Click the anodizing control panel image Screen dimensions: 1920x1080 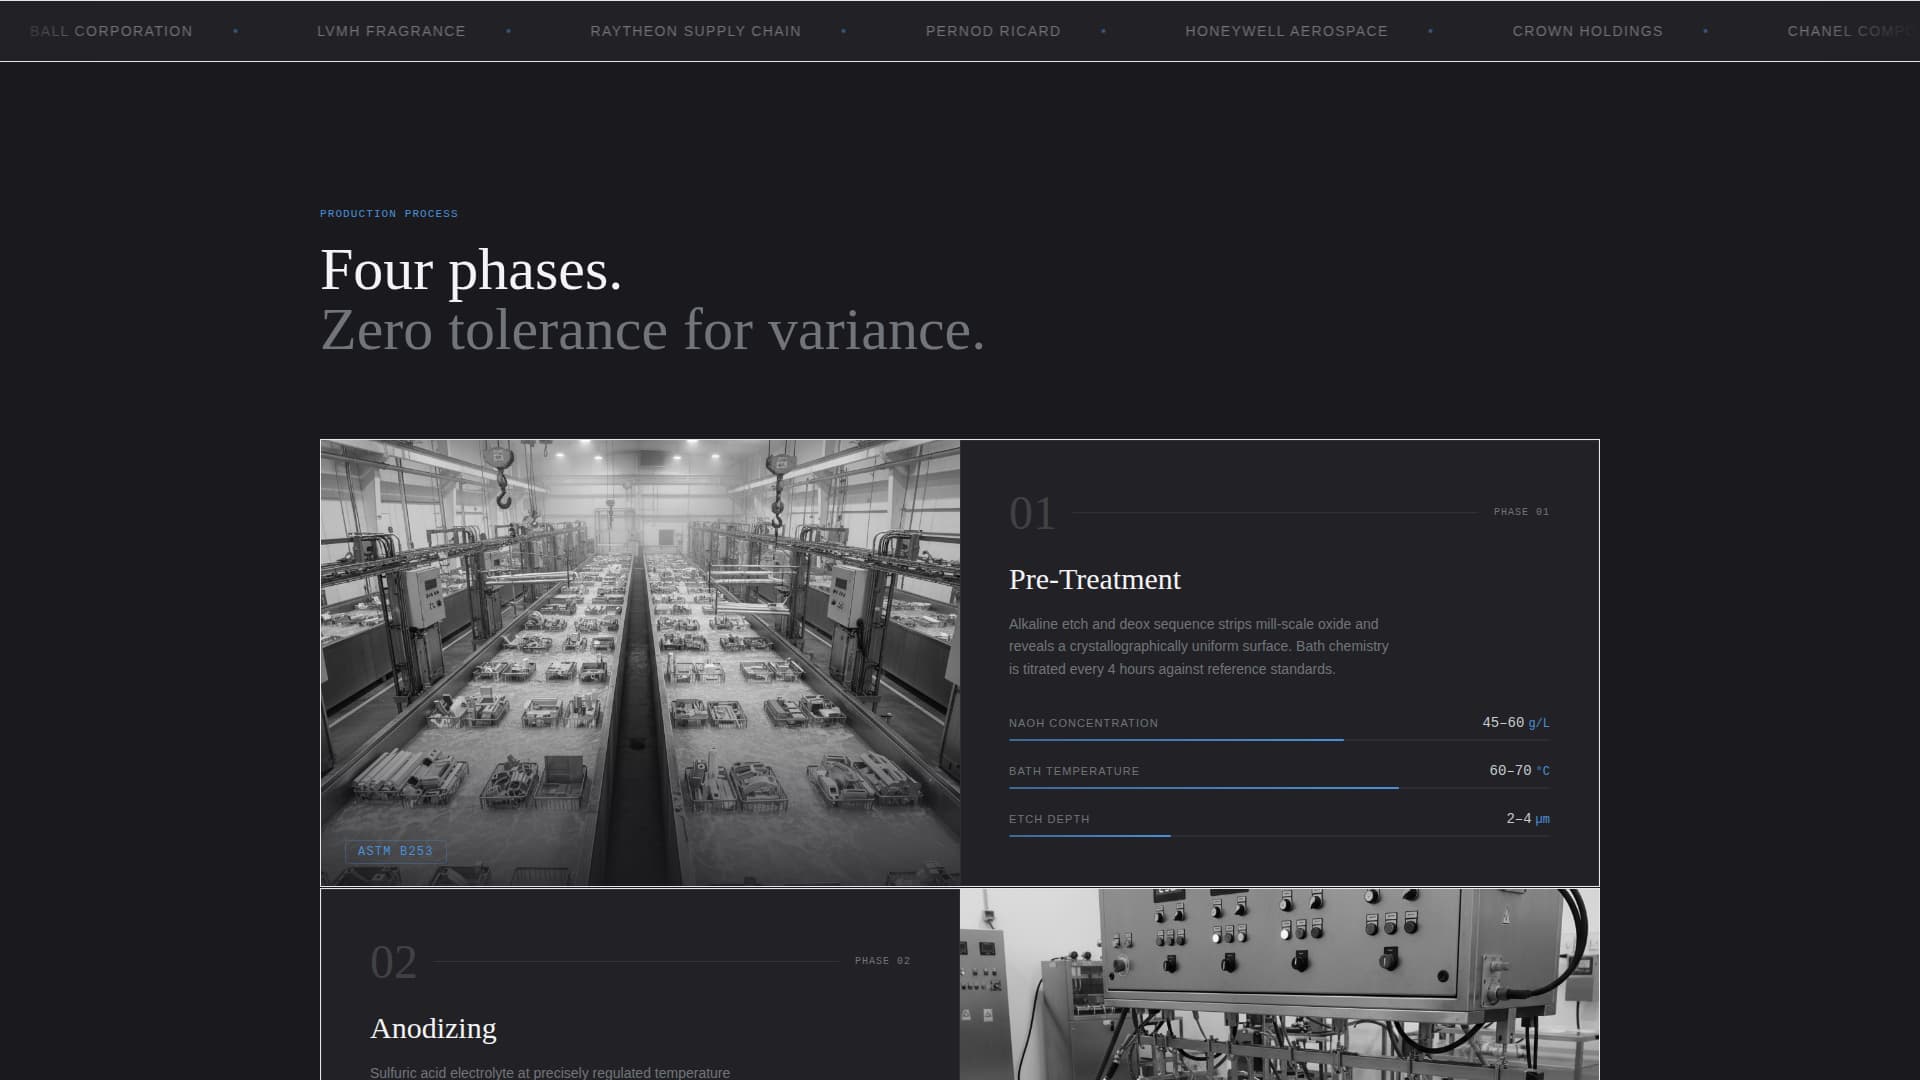tap(1280, 983)
